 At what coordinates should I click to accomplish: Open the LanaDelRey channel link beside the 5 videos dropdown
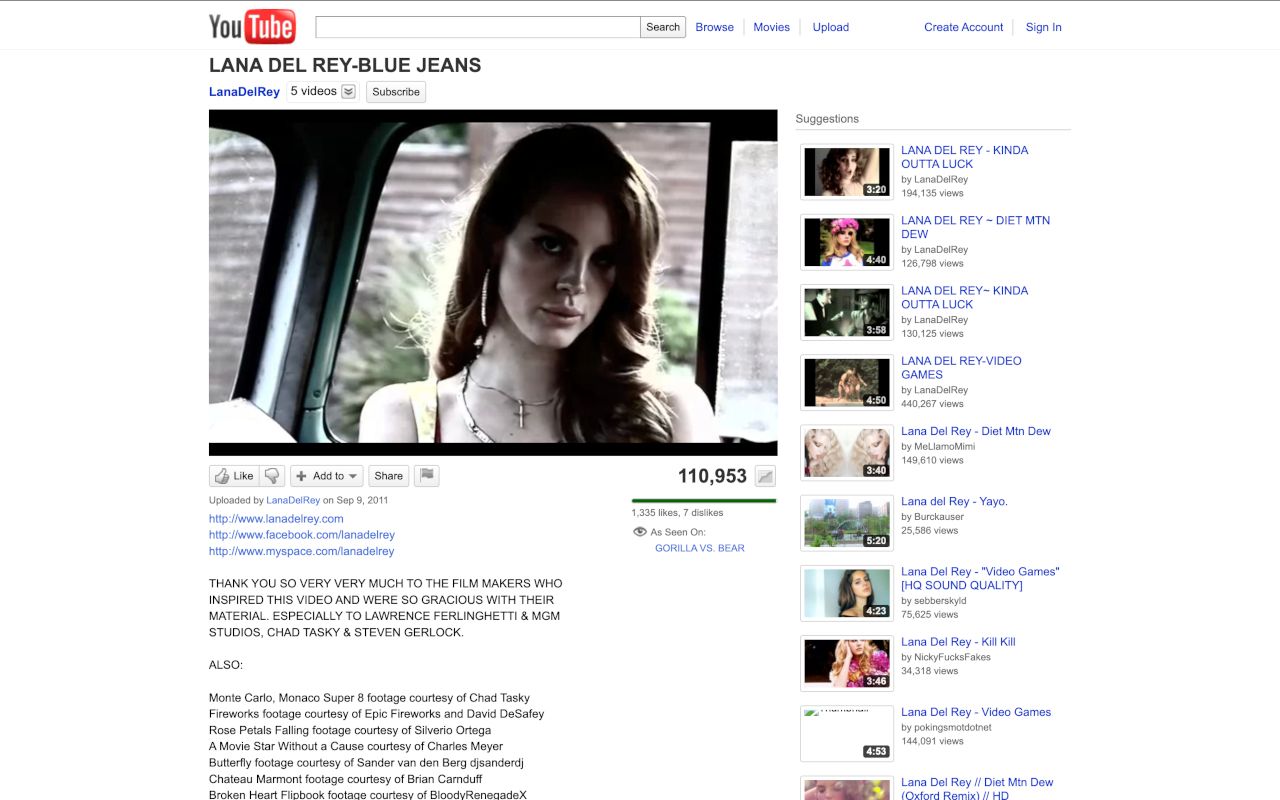(x=244, y=92)
